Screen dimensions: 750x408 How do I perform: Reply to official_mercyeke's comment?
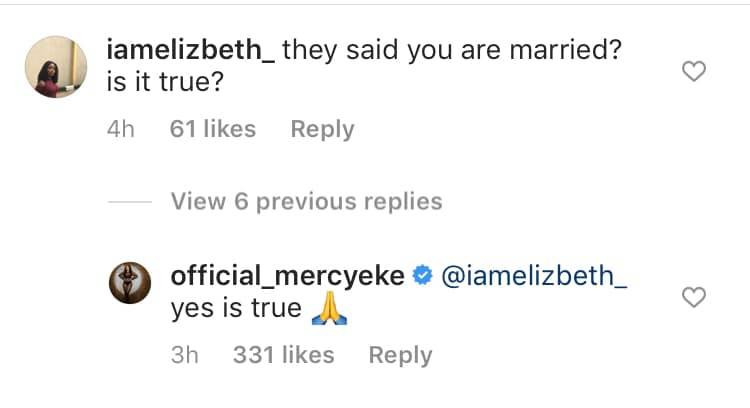click(x=400, y=355)
